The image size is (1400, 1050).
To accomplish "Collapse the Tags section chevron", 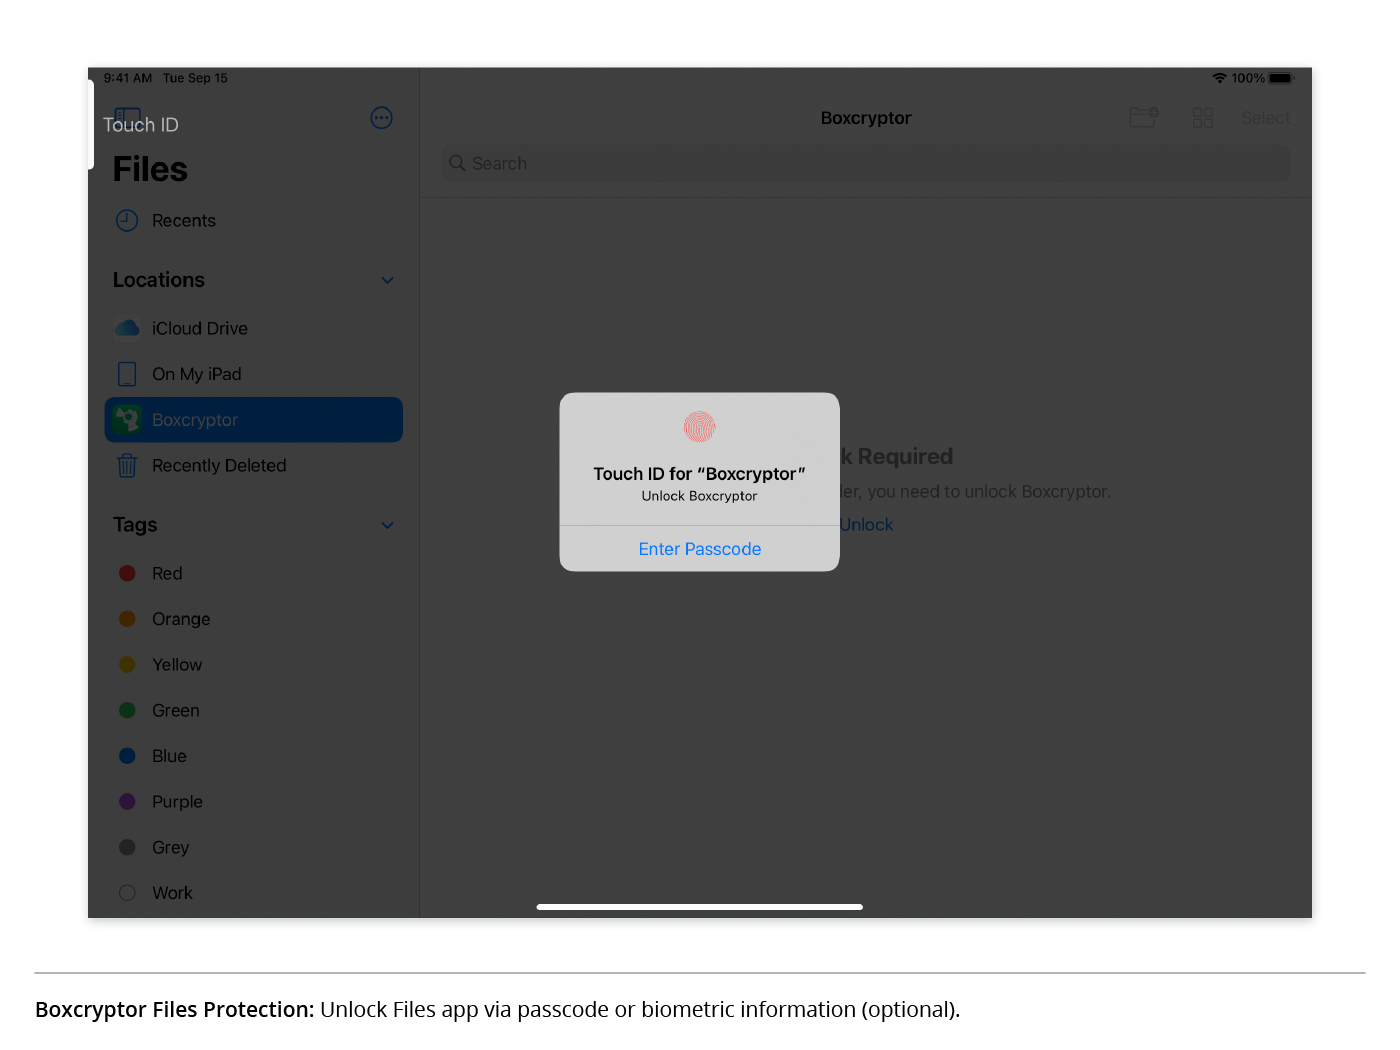I will point(387,525).
